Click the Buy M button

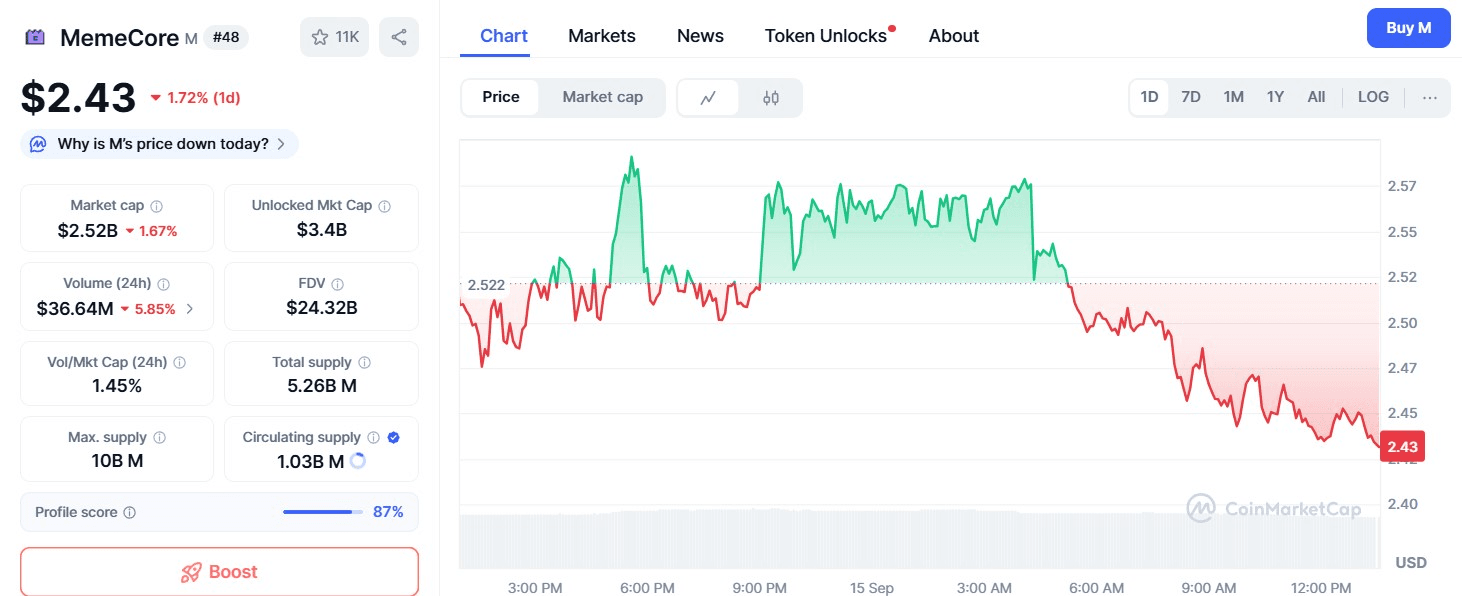tap(1408, 28)
